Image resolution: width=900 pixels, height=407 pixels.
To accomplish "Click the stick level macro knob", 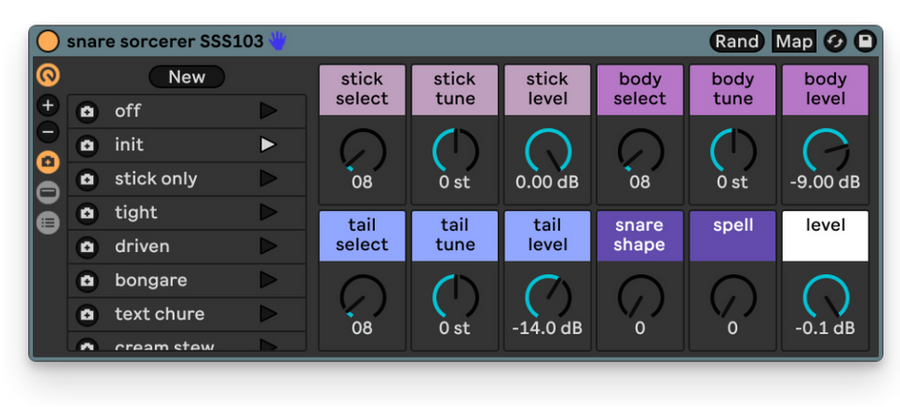I will click(548, 151).
